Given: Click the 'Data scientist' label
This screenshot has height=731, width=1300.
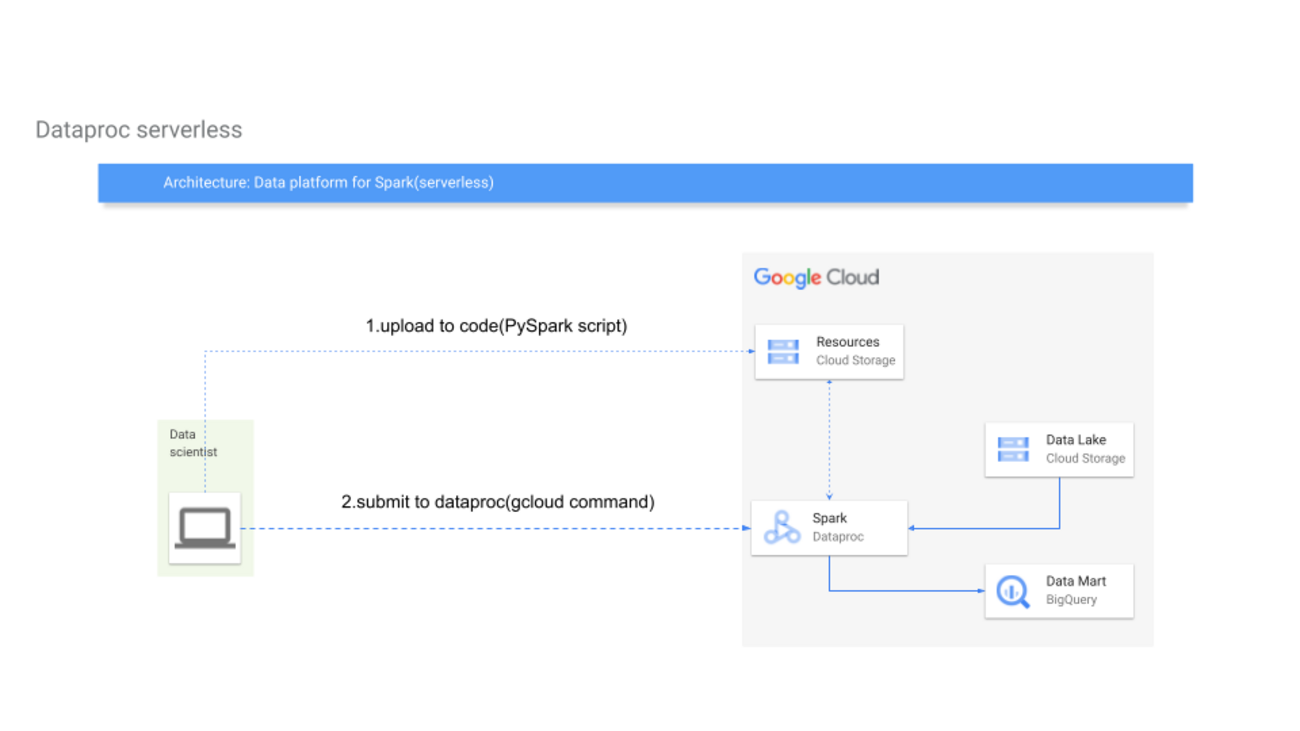Looking at the screenshot, I should [193, 443].
